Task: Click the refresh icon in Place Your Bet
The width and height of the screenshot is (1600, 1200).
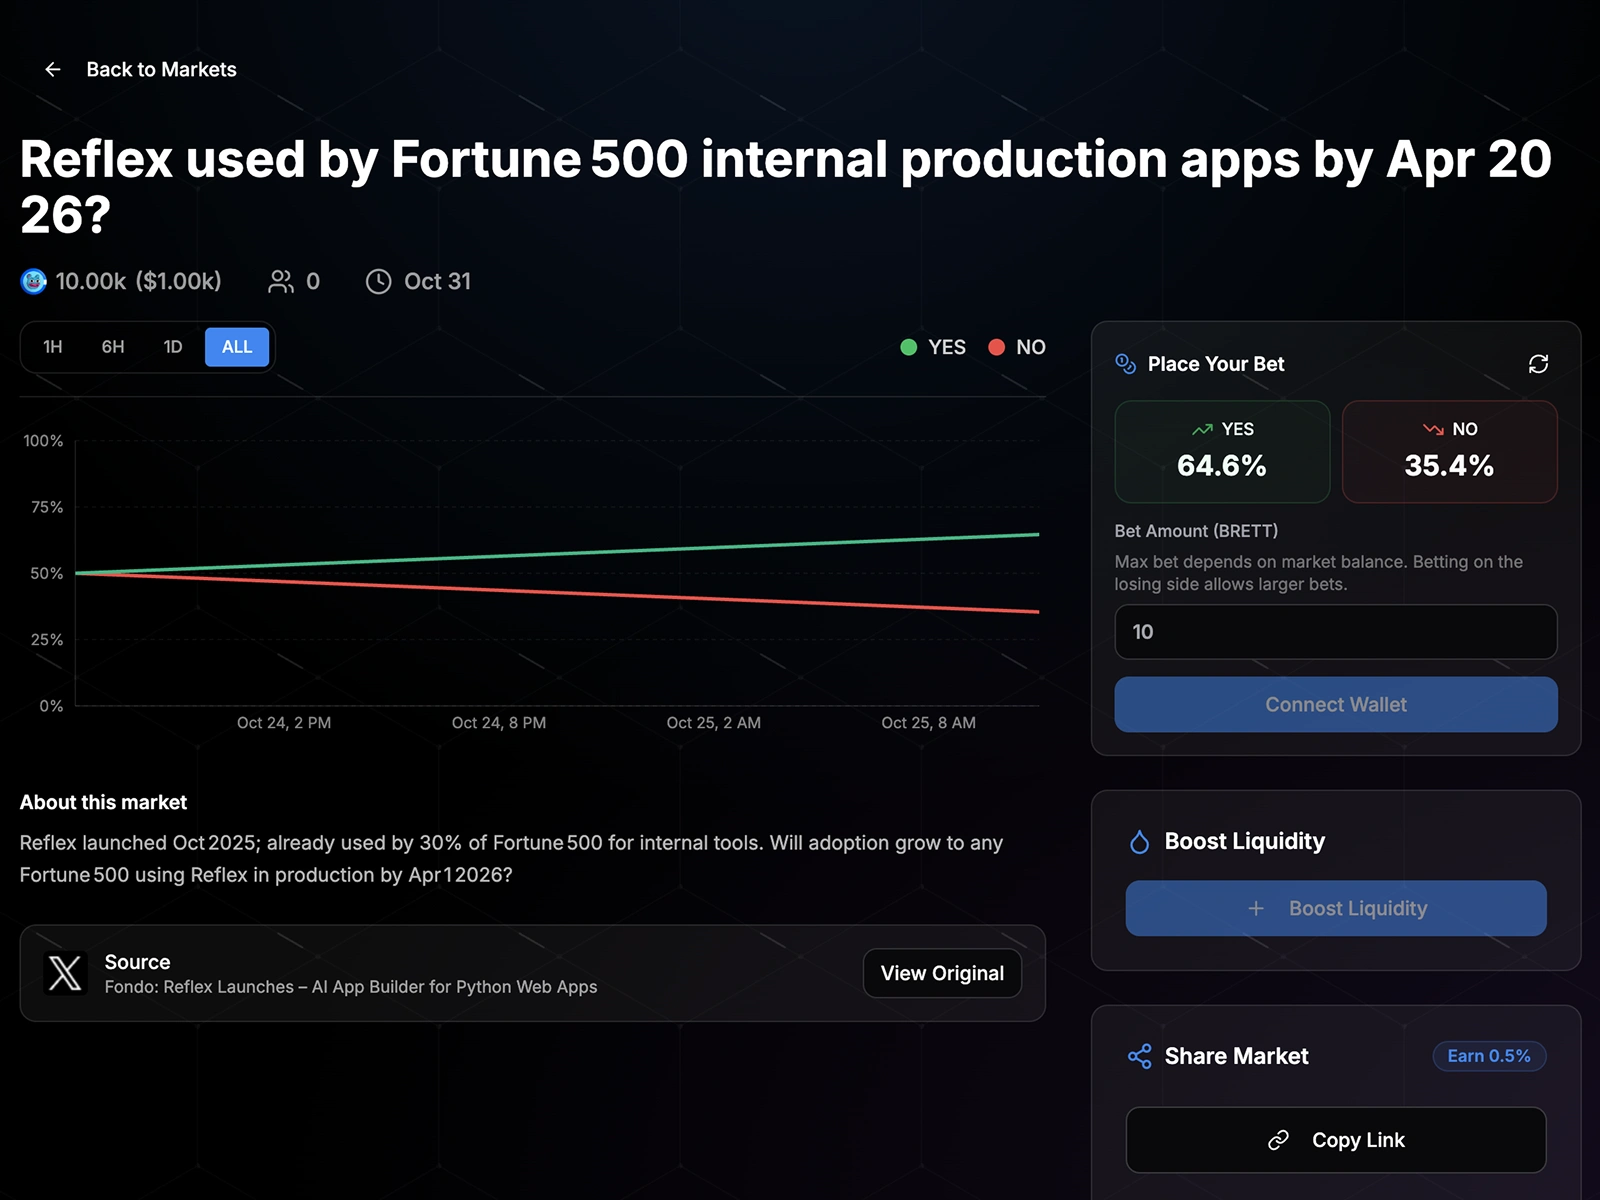Action: [x=1538, y=364]
